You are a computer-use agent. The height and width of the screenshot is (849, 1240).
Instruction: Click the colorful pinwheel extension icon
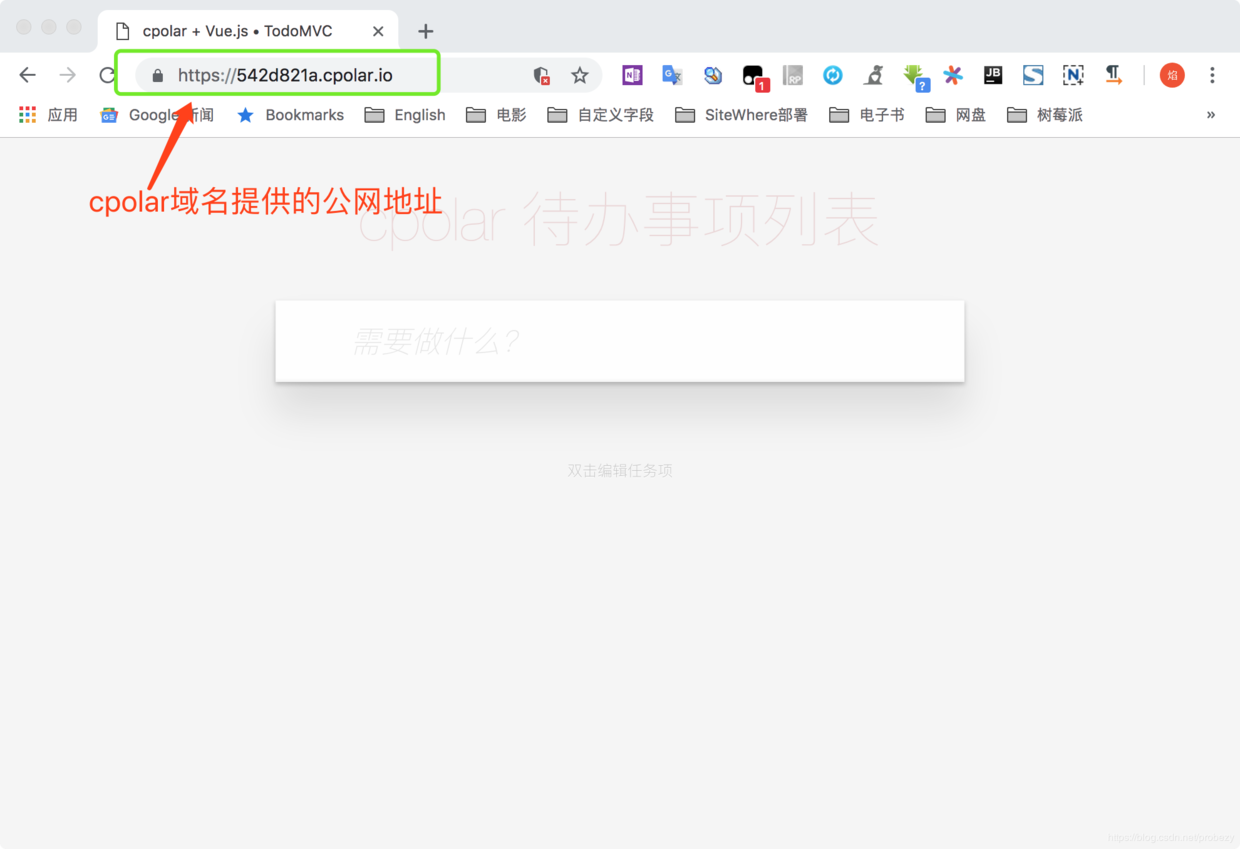point(953,75)
